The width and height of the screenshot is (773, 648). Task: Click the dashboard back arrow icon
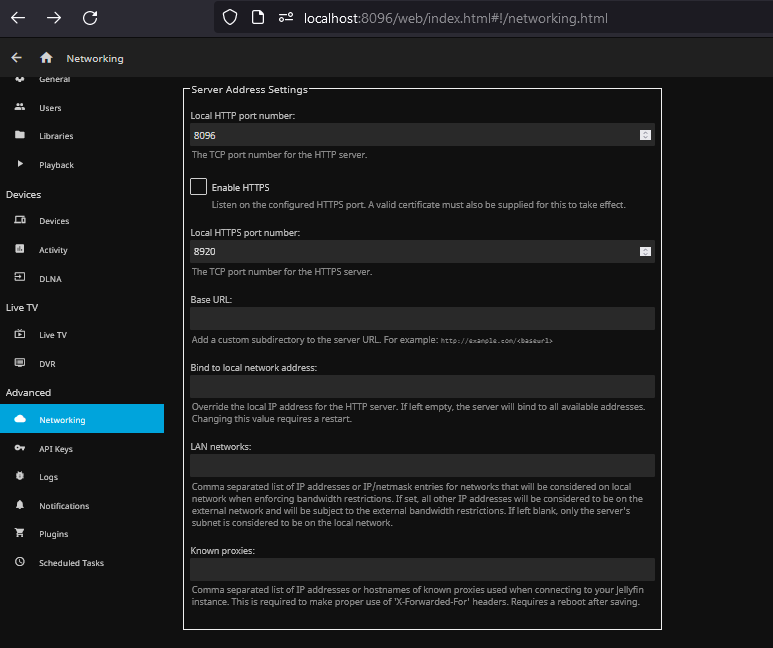click(x=16, y=58)
